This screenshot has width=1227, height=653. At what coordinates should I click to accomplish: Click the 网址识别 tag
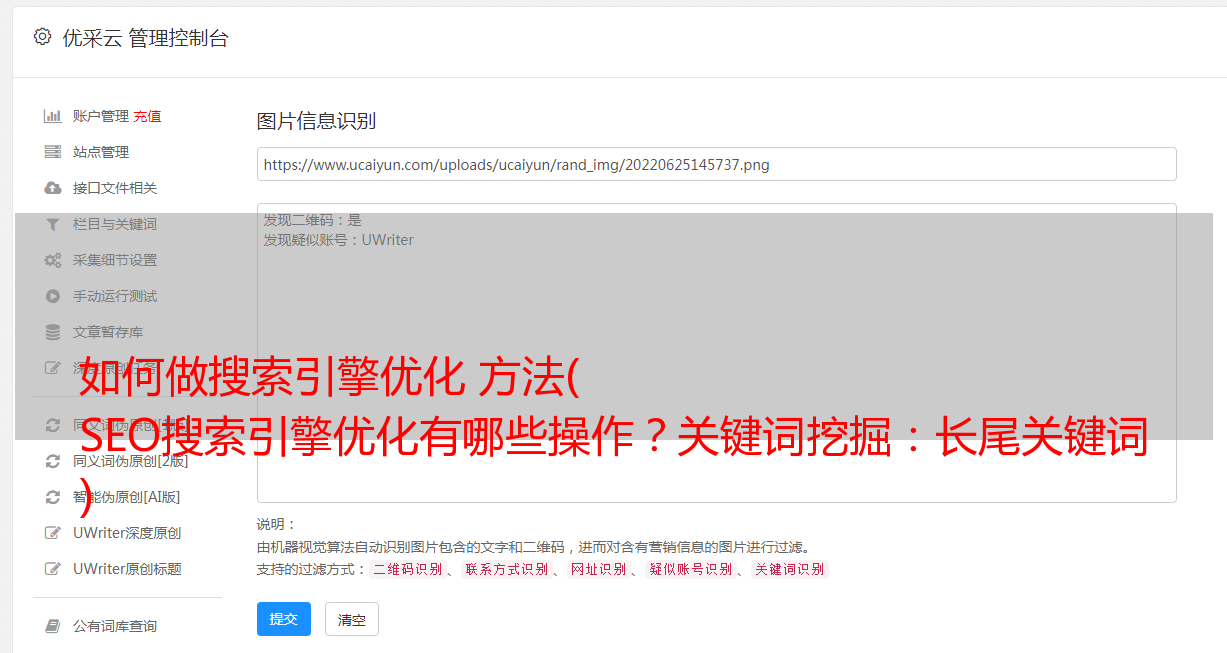(x=598, y=569)
